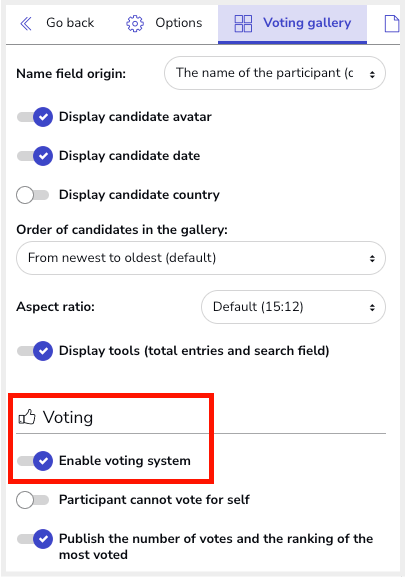The image size is (405, 577).
Task: Open the Name field origin dropdown
Action: click(275, 73)
